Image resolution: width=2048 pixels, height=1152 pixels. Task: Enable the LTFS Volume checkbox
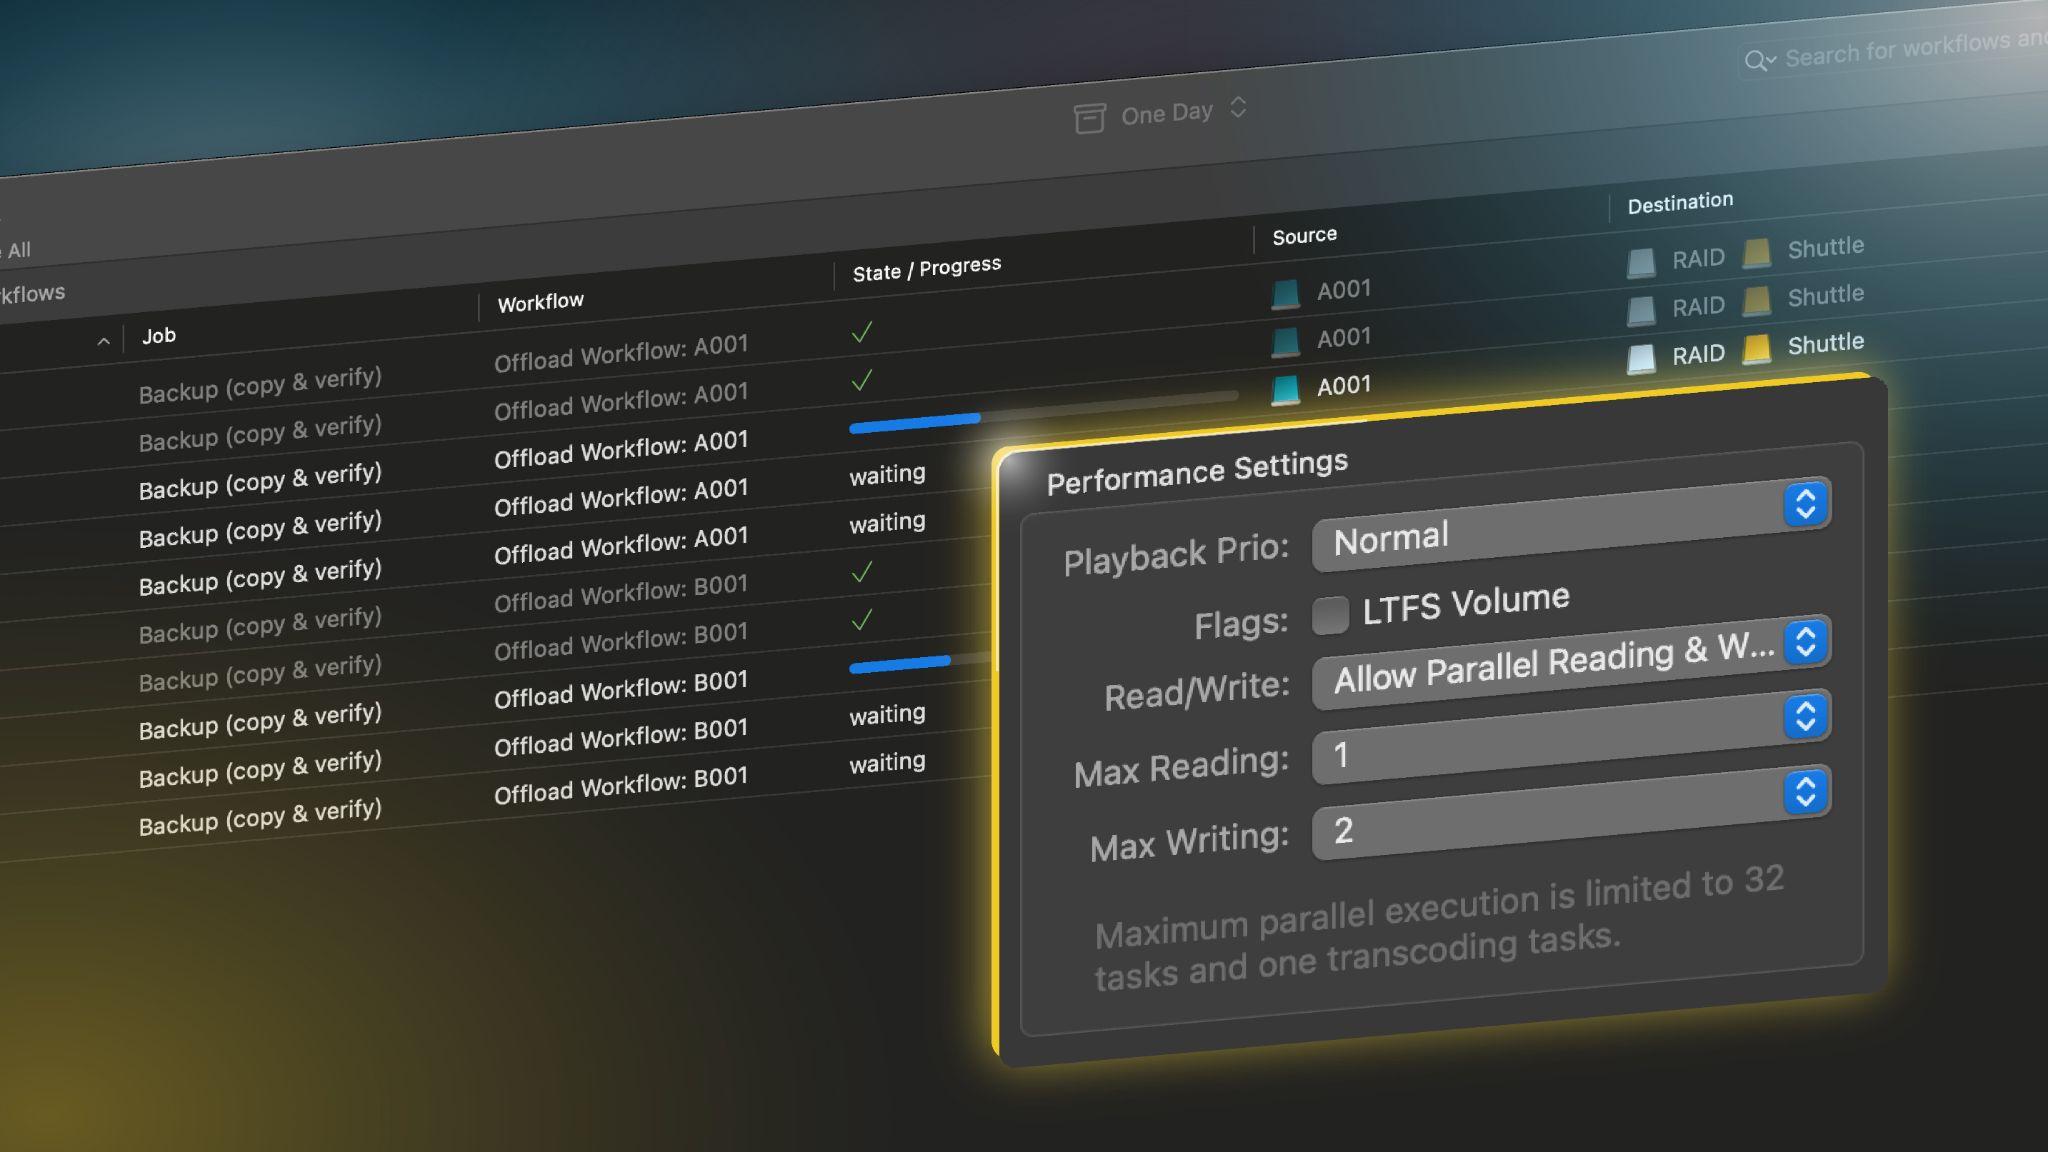1330,615
